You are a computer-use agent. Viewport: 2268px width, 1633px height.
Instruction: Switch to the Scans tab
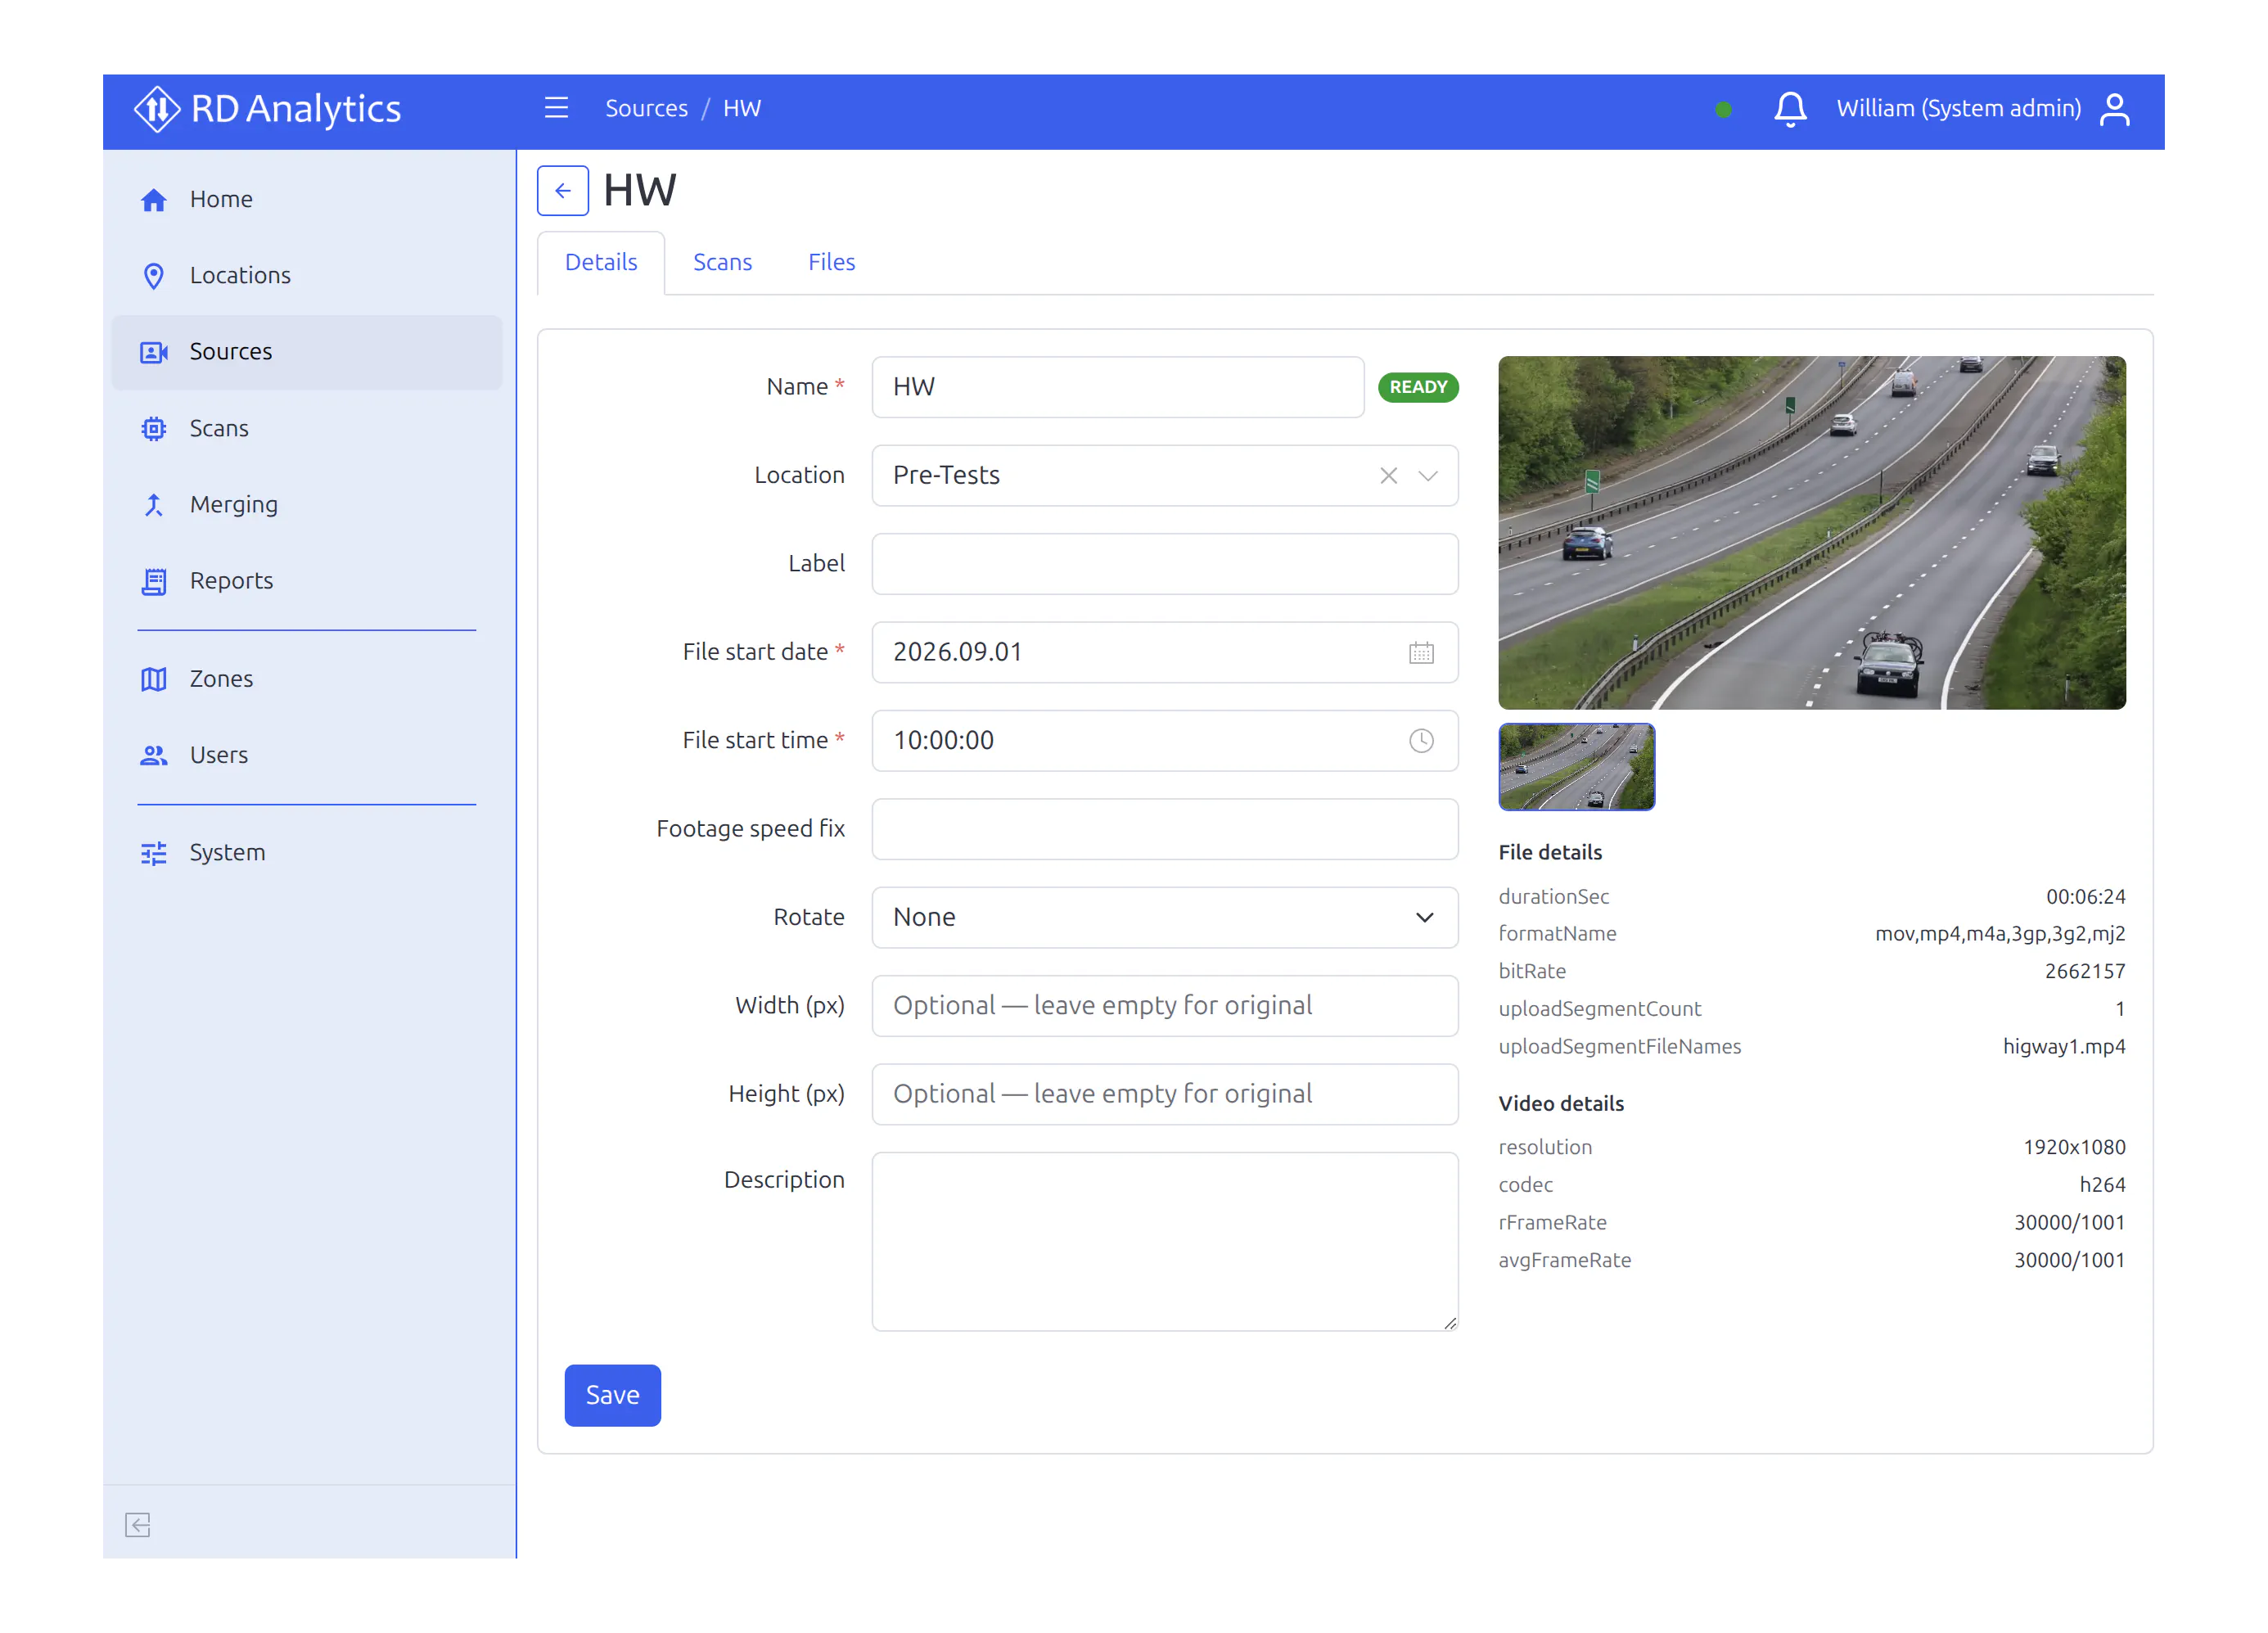722,263
